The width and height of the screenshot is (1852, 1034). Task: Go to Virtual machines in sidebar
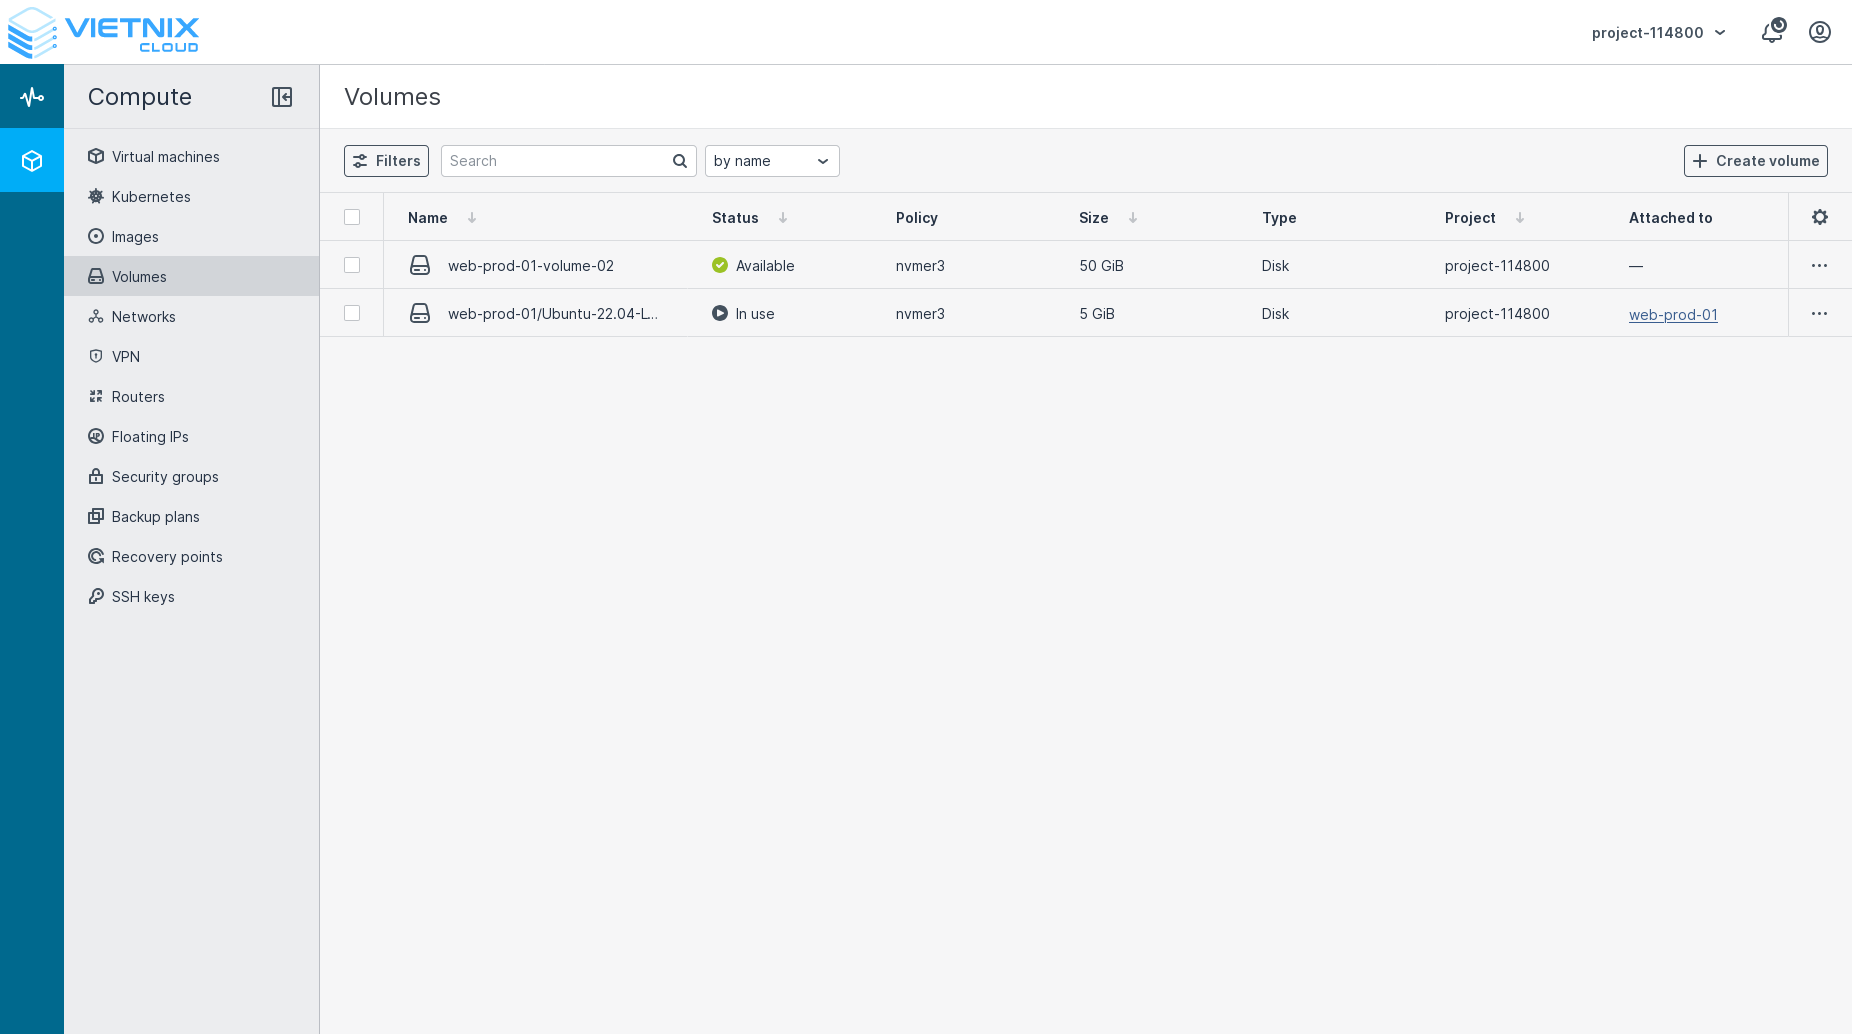pos(165,157)
